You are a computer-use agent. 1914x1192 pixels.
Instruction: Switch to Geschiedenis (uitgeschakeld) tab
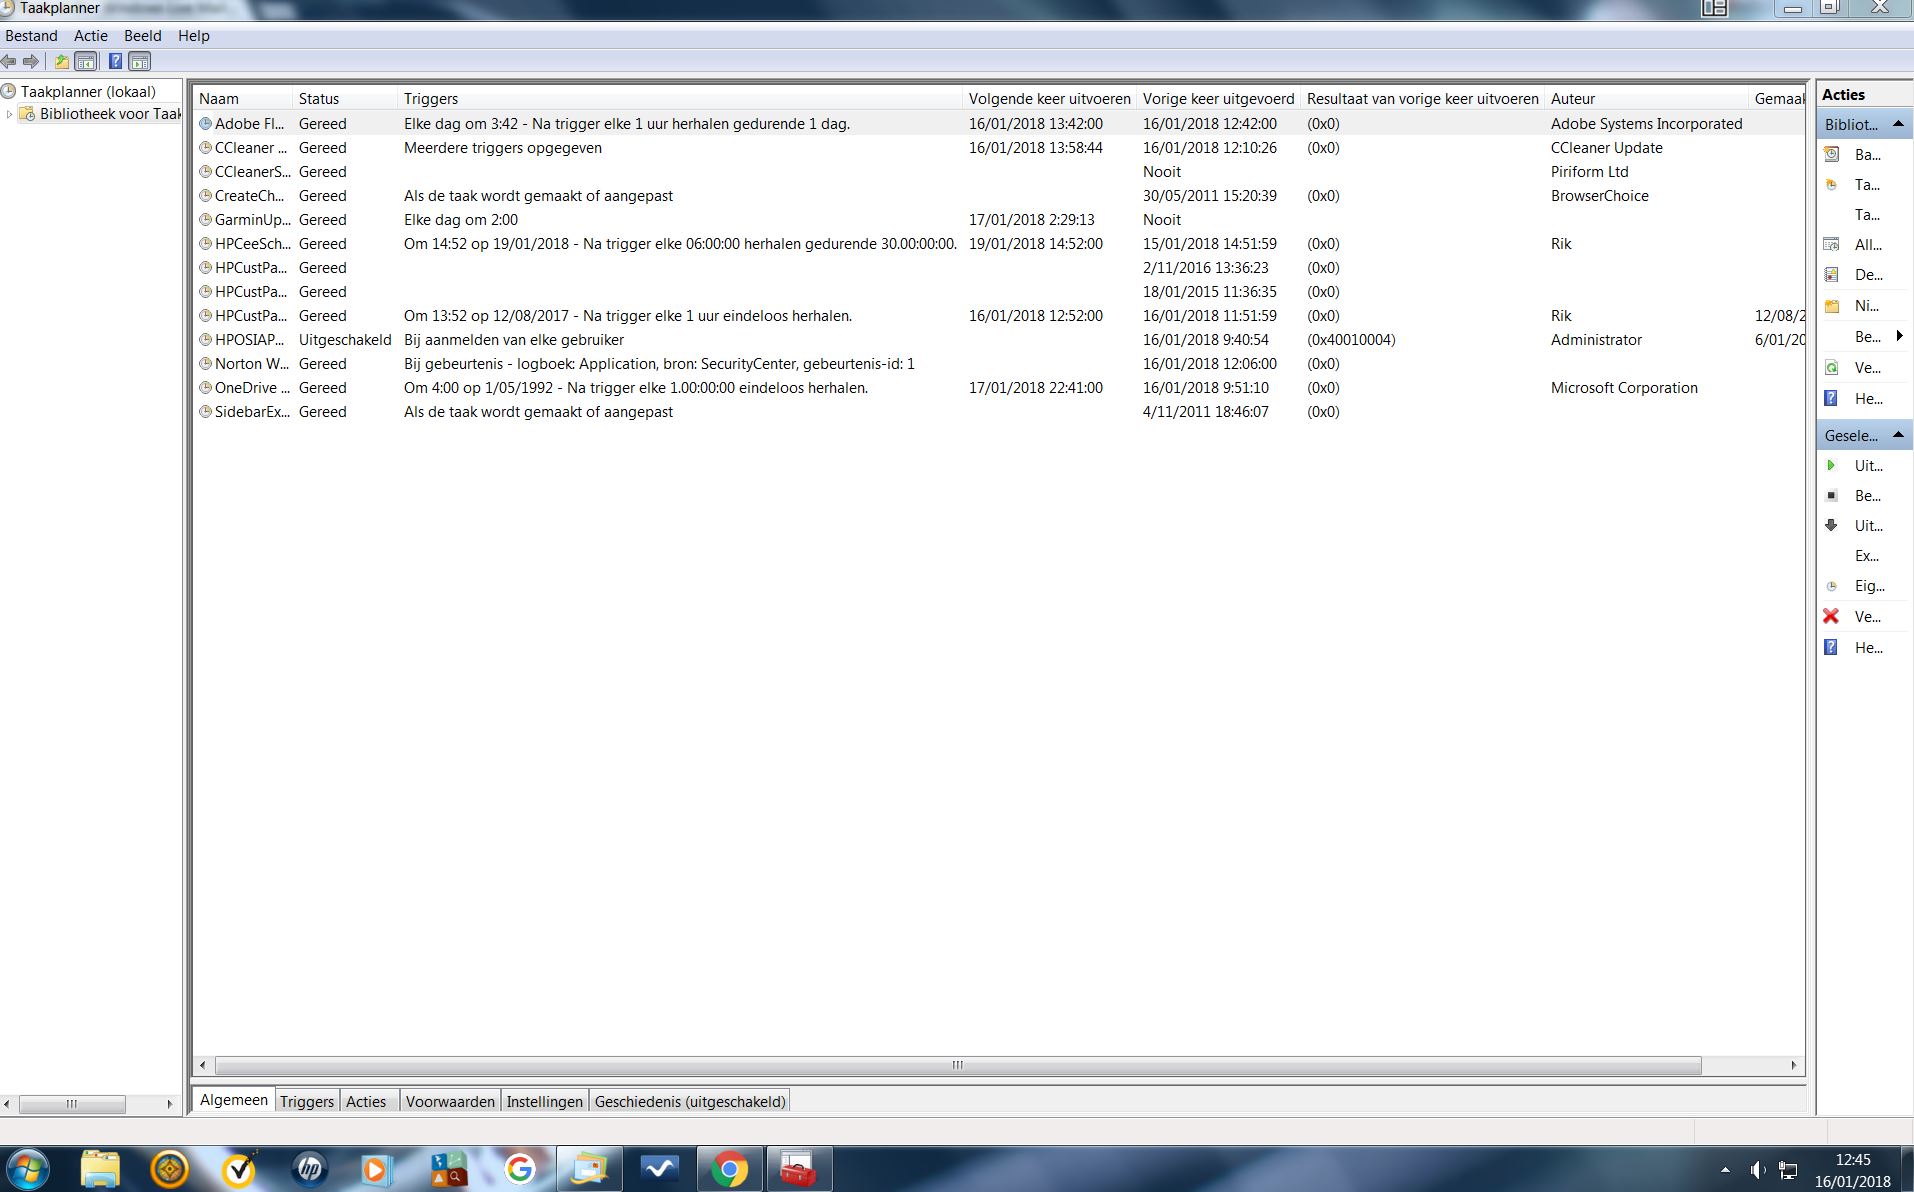point(690,1101)
